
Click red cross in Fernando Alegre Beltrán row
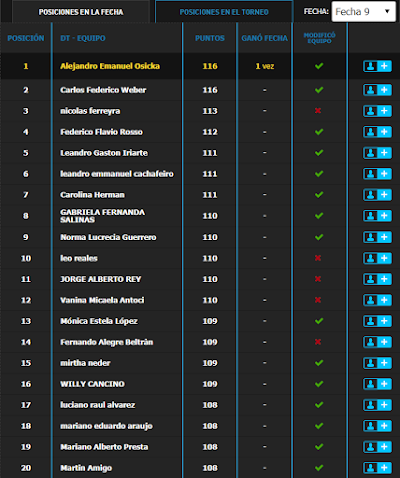coord(318,342)
